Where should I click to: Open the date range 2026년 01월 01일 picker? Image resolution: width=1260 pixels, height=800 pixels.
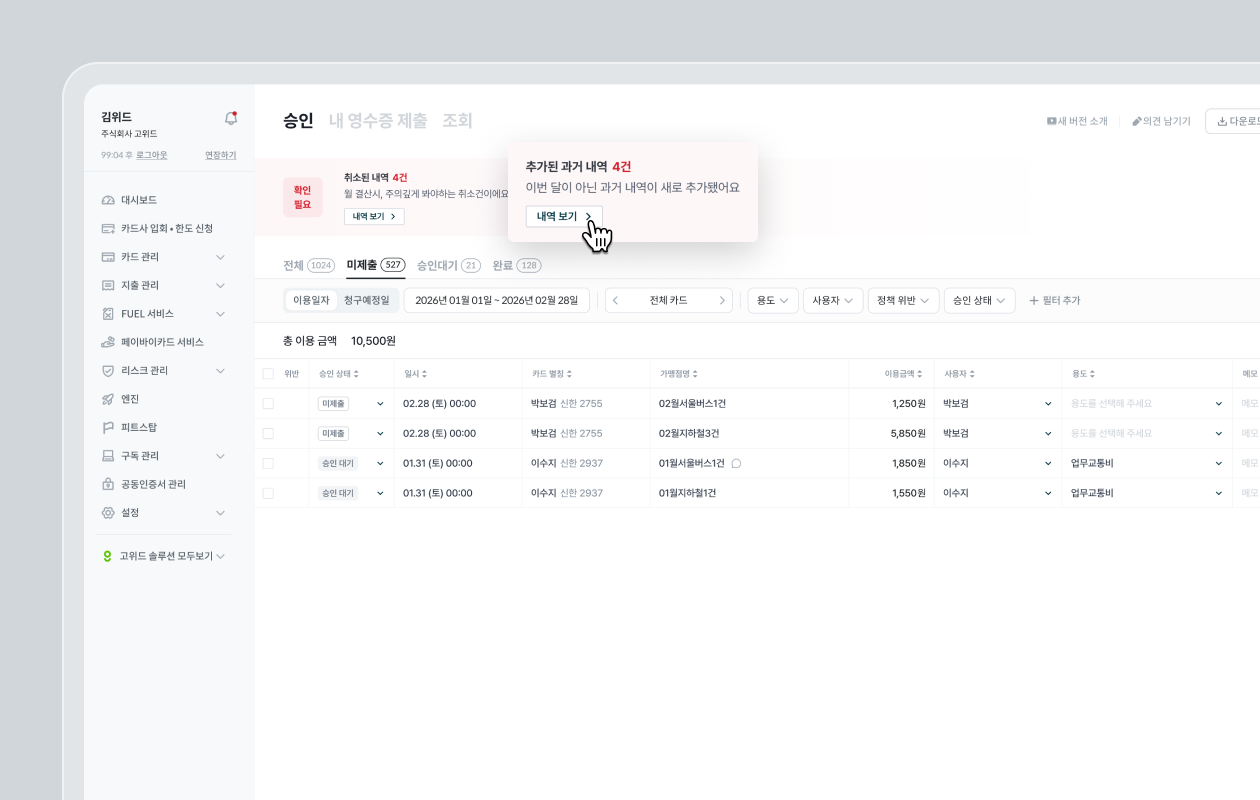[x=497, y=300]
